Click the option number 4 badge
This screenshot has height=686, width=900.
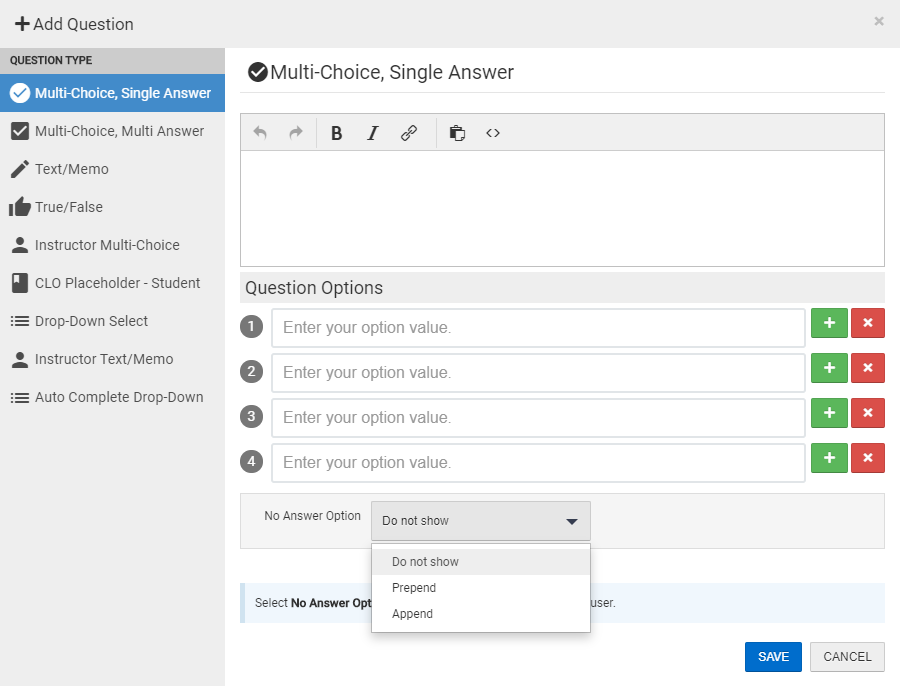pyautogui.click(x=251, y=462)
